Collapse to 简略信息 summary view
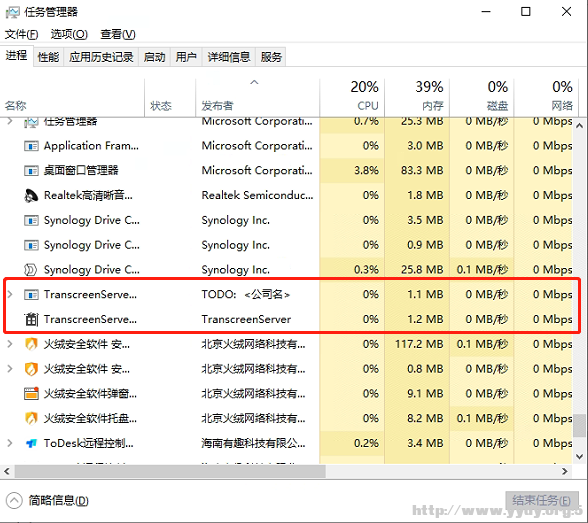The height and width of the screenshot is (523, 588). [47, 501]
